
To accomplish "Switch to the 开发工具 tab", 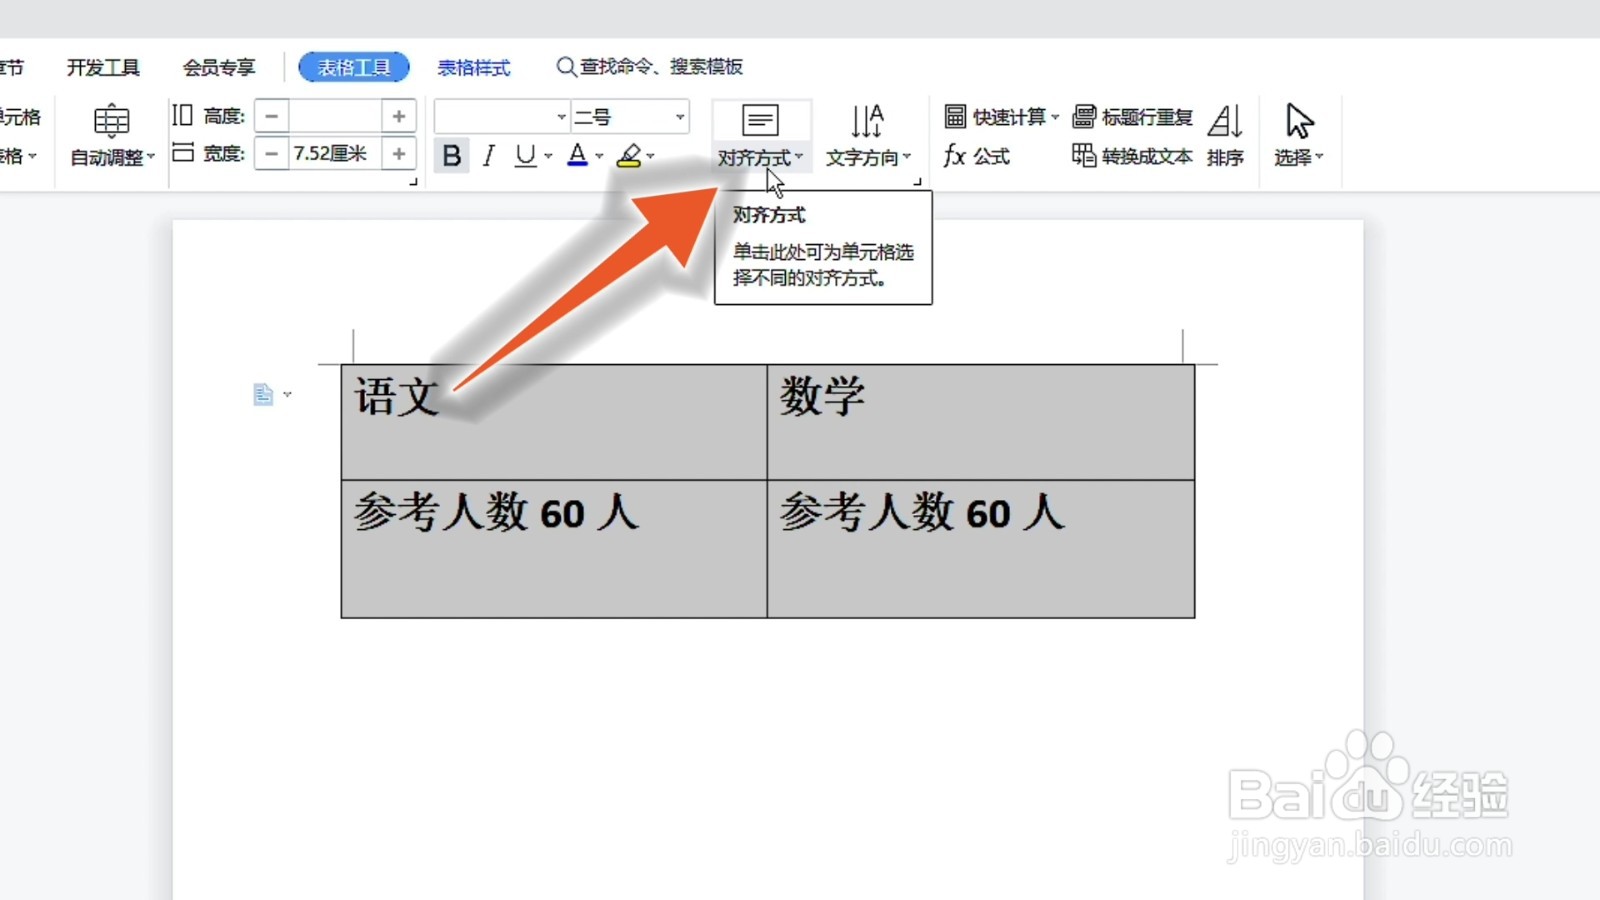I will click(103, 67).
